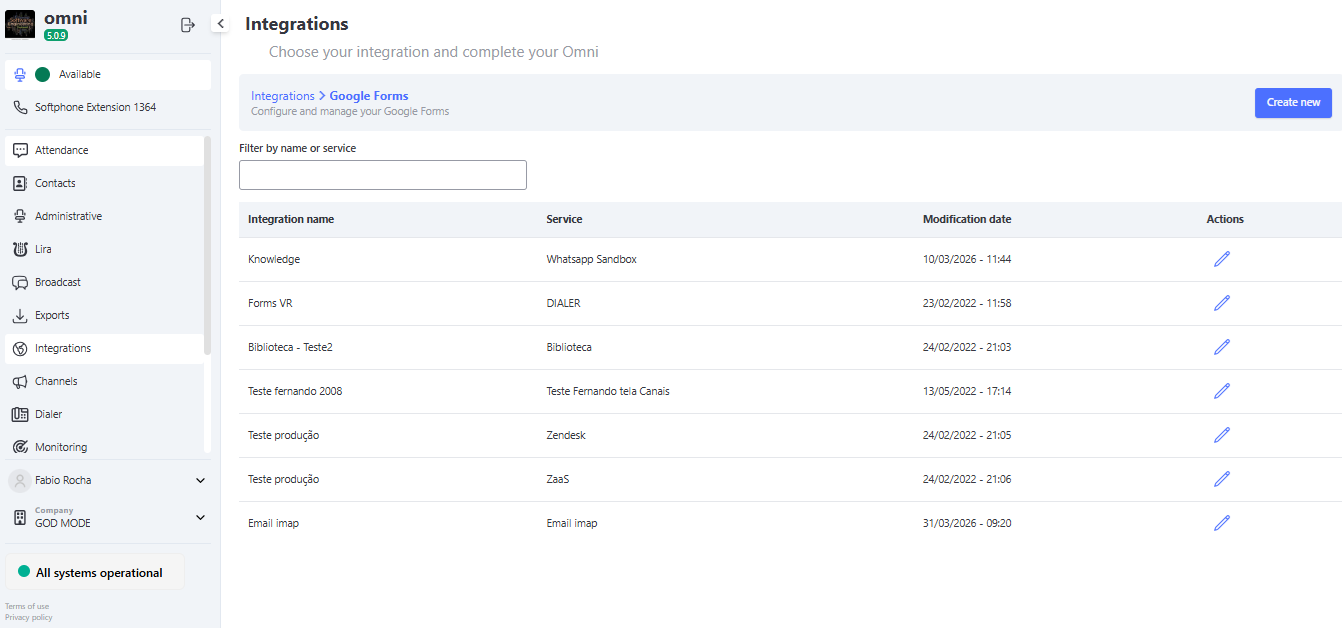Viewport: 1342px width, 628px height.
Task: Click the sidebar vertical scrollbar
Action: [207, 245]
